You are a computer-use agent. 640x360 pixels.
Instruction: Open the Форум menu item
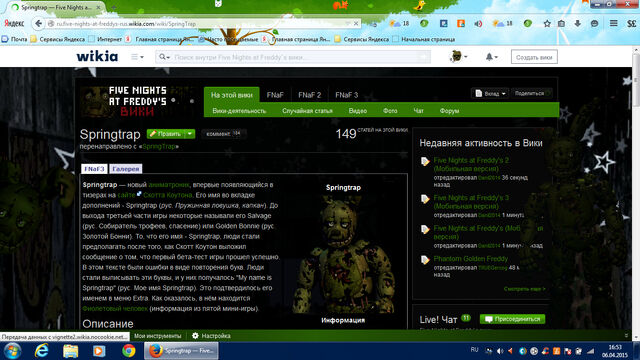coord(449,111)
